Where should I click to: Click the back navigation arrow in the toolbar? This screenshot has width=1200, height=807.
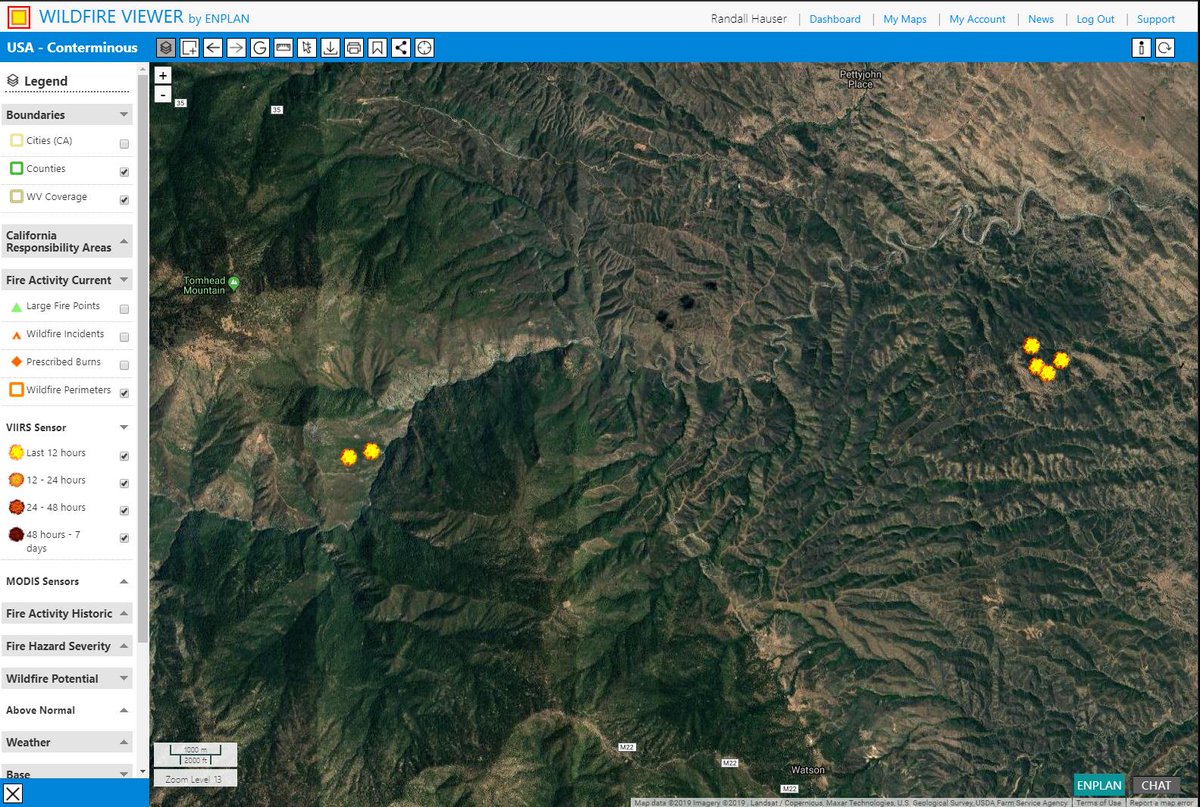(212, 47)
